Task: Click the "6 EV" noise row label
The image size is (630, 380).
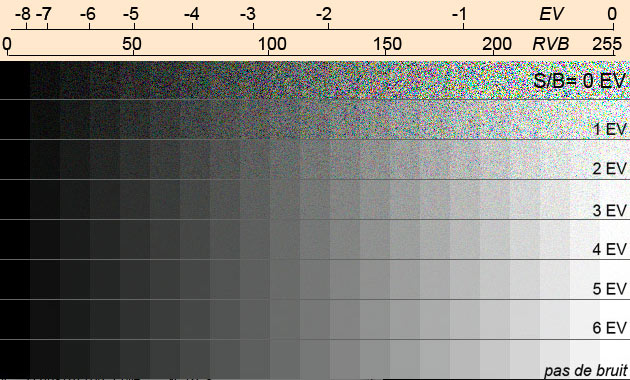Action: [610, 328]
